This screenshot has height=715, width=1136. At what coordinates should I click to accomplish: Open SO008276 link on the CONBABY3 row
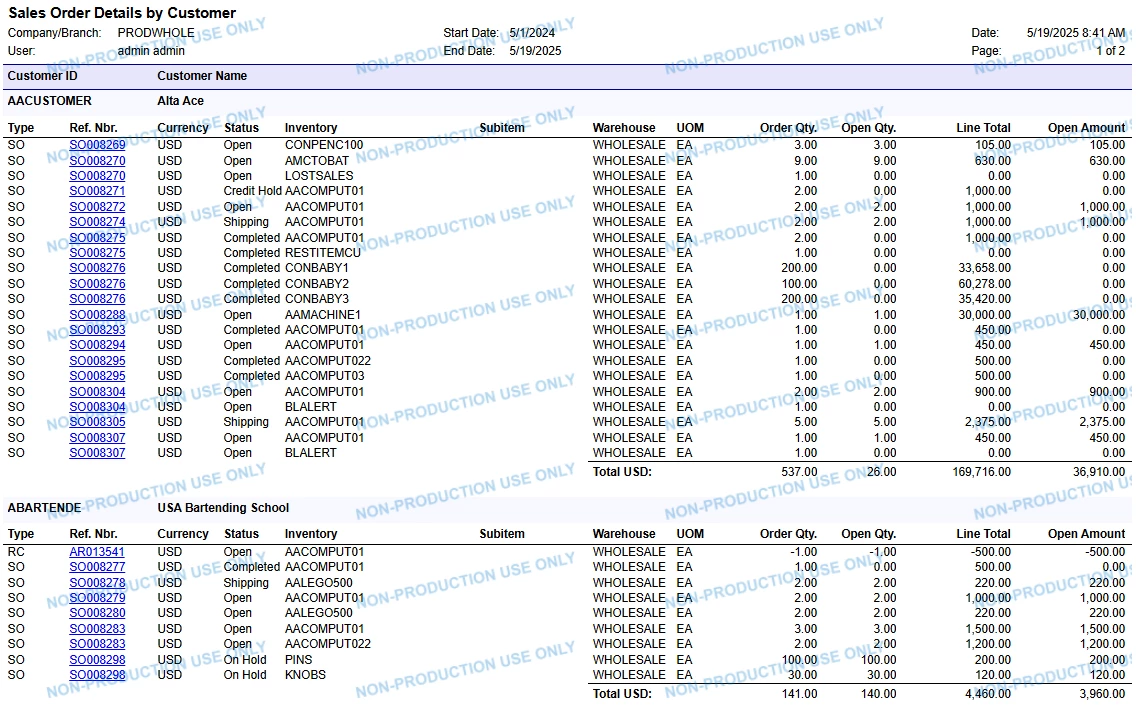[x=97, y=299]
